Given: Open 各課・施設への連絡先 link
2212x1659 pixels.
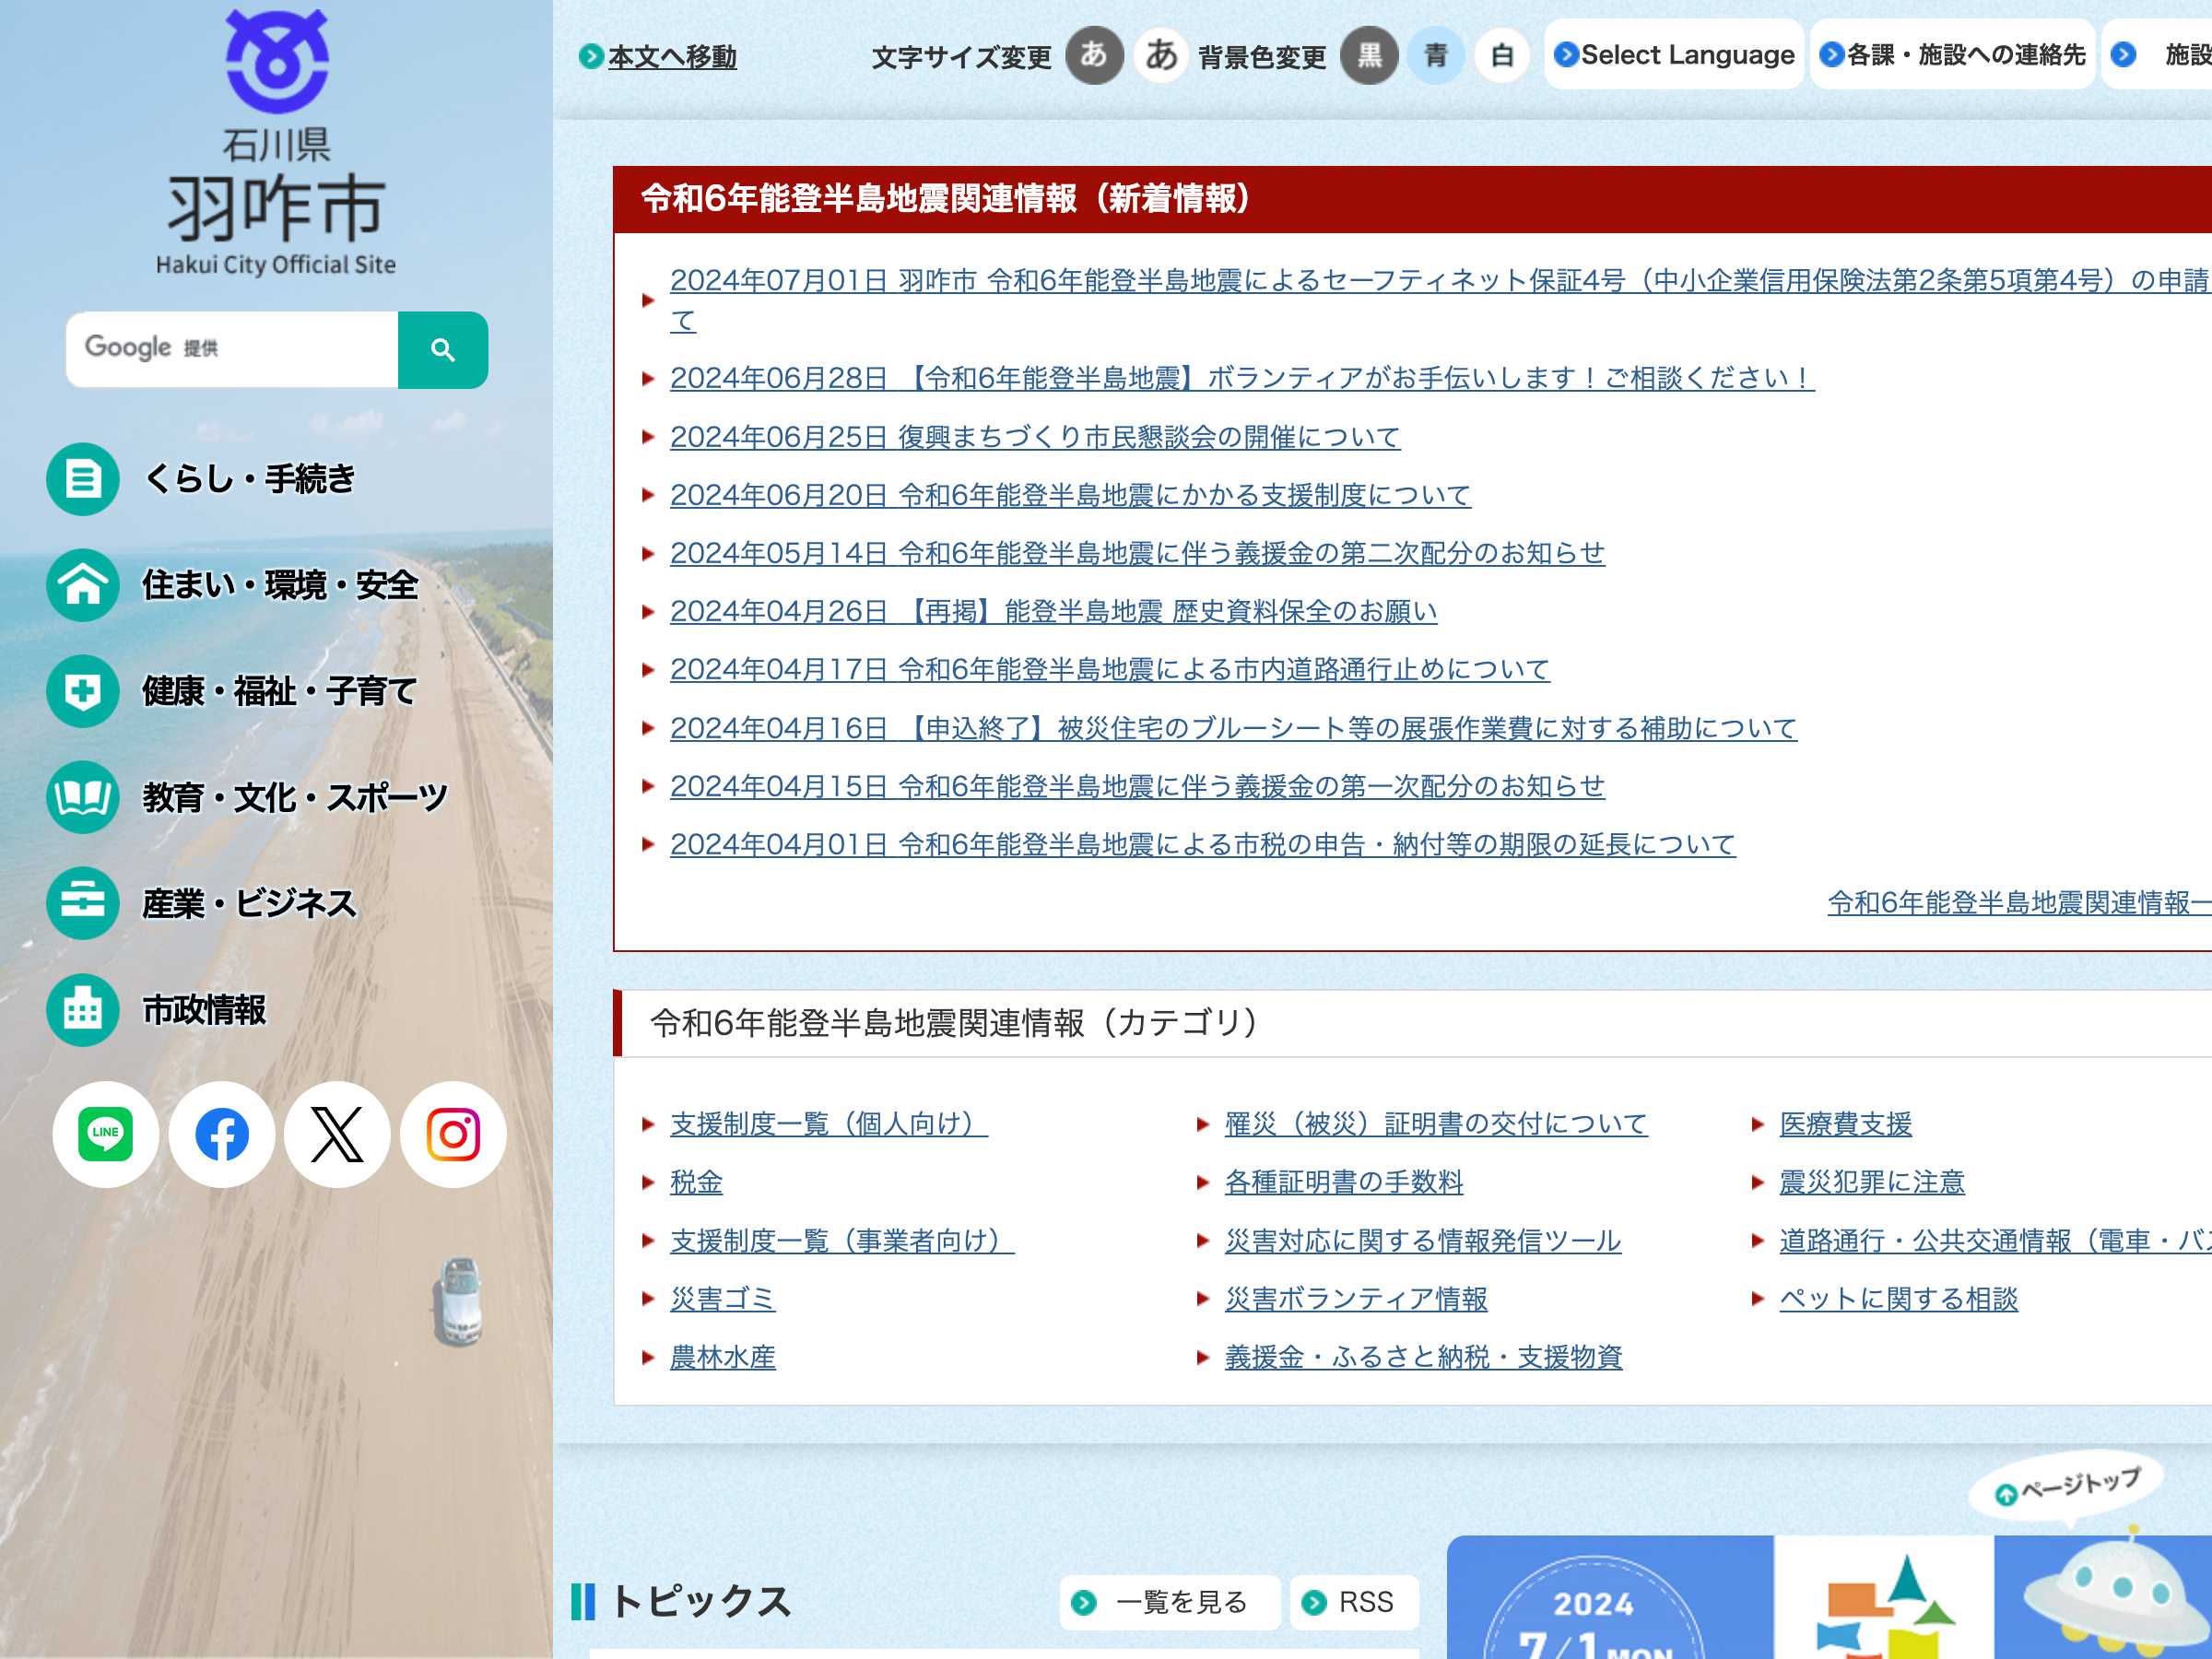Looking at the screenshot, I should pos(1953,54).
